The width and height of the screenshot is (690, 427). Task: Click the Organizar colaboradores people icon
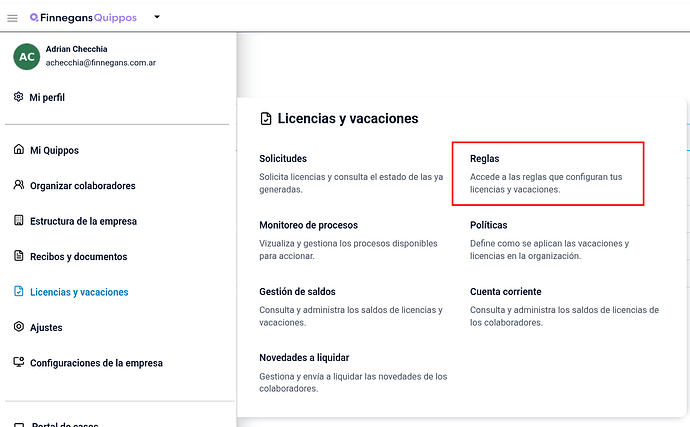(18, 185)
